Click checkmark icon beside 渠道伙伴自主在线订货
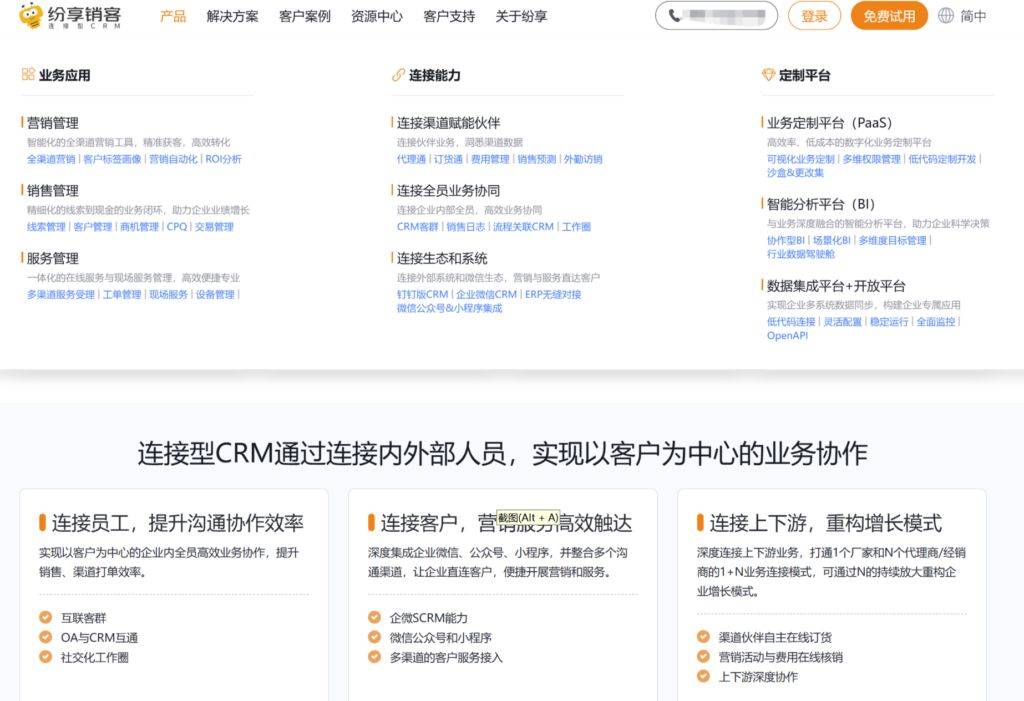Image resolution: width=1024 pixels, height=701 pixels. pos(703,637)
